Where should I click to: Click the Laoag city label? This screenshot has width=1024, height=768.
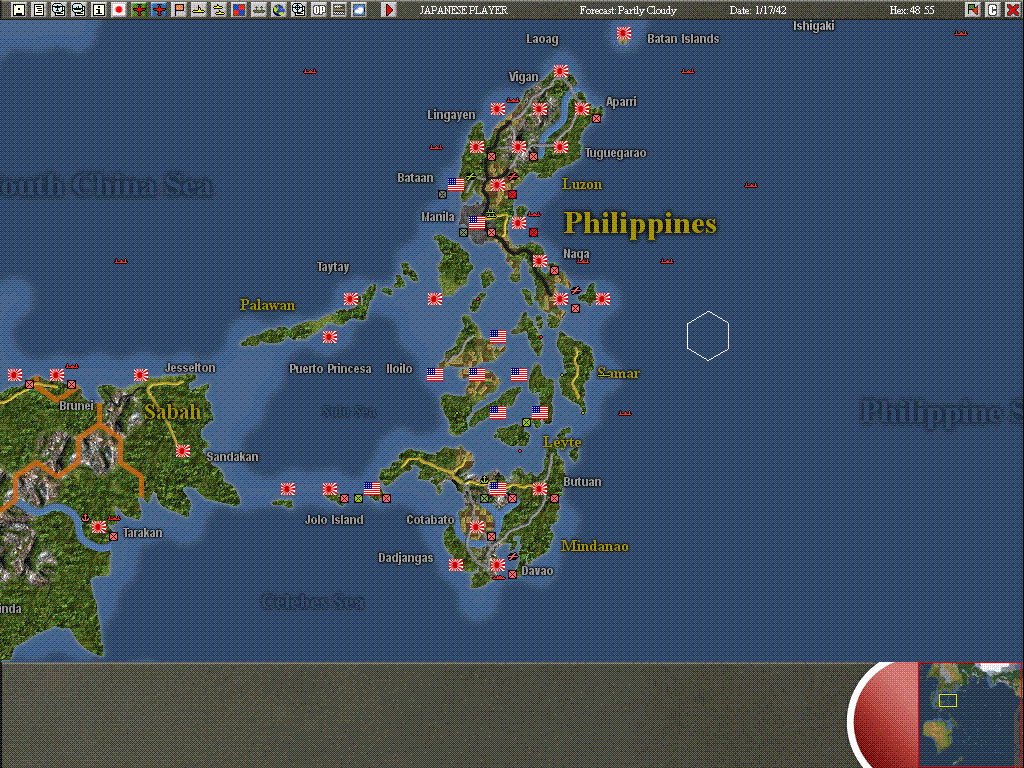click(542, 39)
